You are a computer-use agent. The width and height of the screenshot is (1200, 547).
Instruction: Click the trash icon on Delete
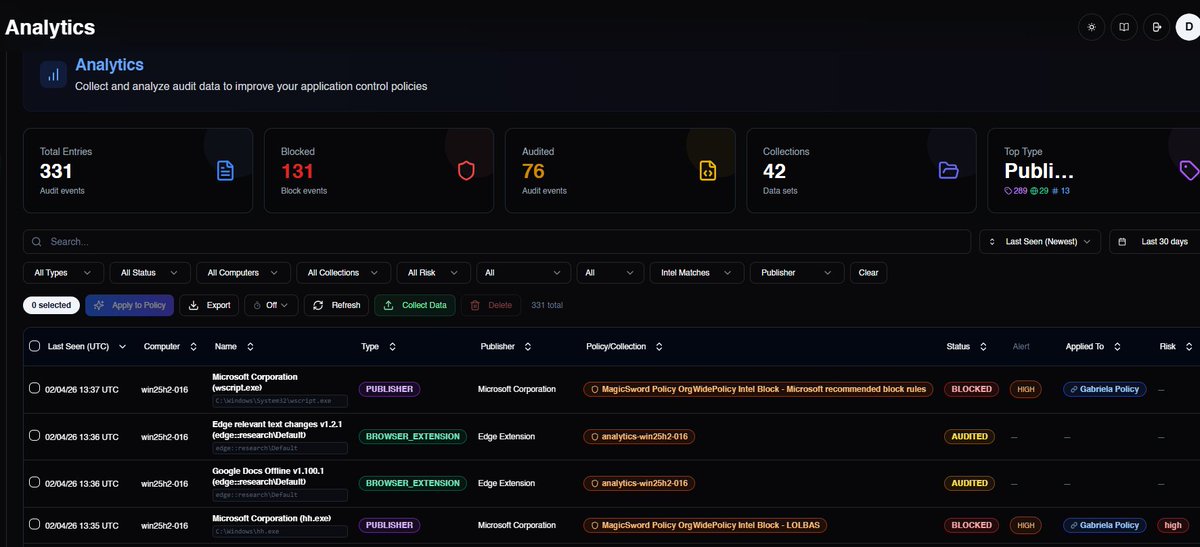tap(475, 305)
